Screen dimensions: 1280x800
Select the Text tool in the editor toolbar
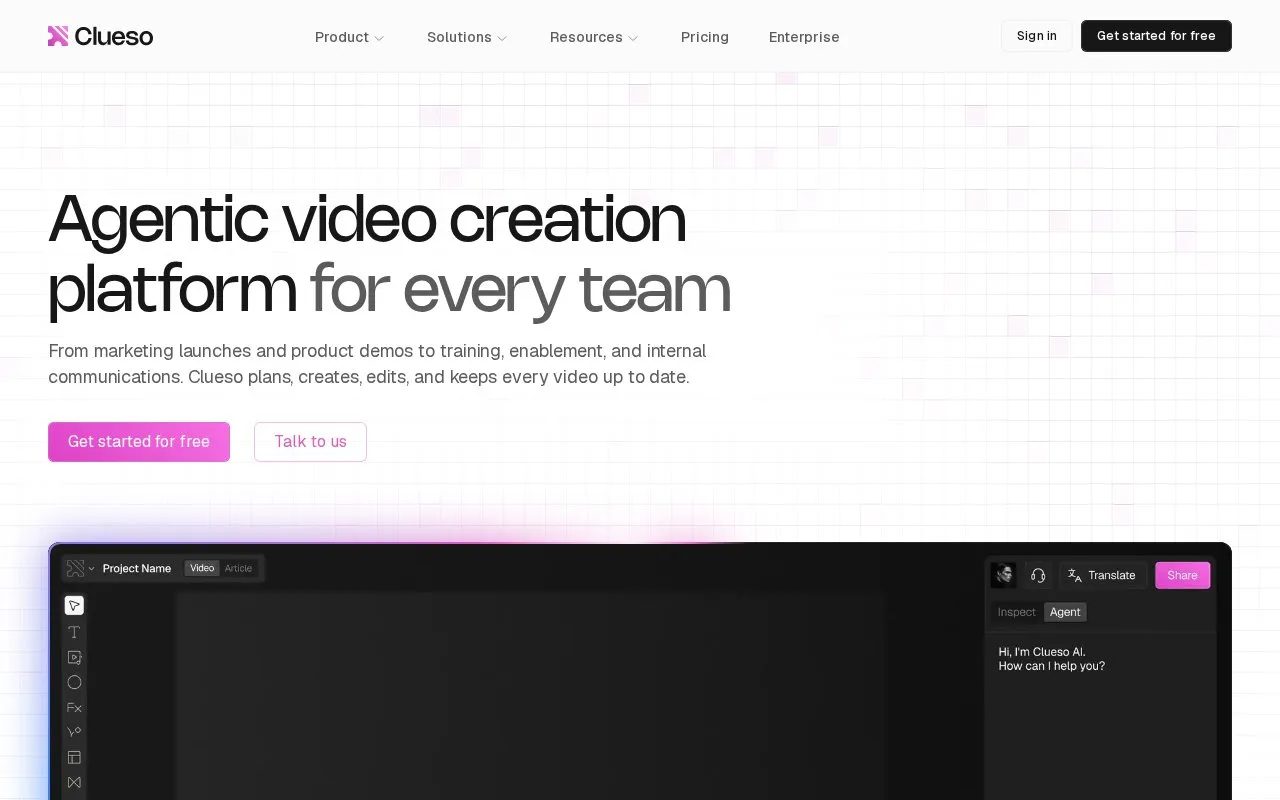click(74, 632)
